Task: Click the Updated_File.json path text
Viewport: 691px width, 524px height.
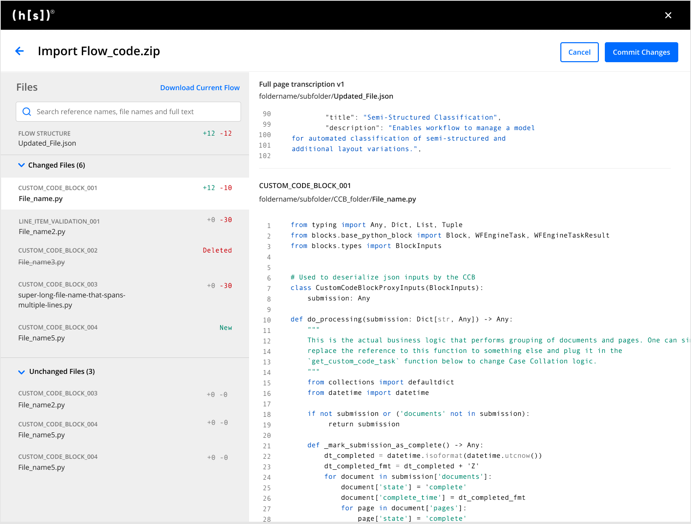Action: click(326, 96)
